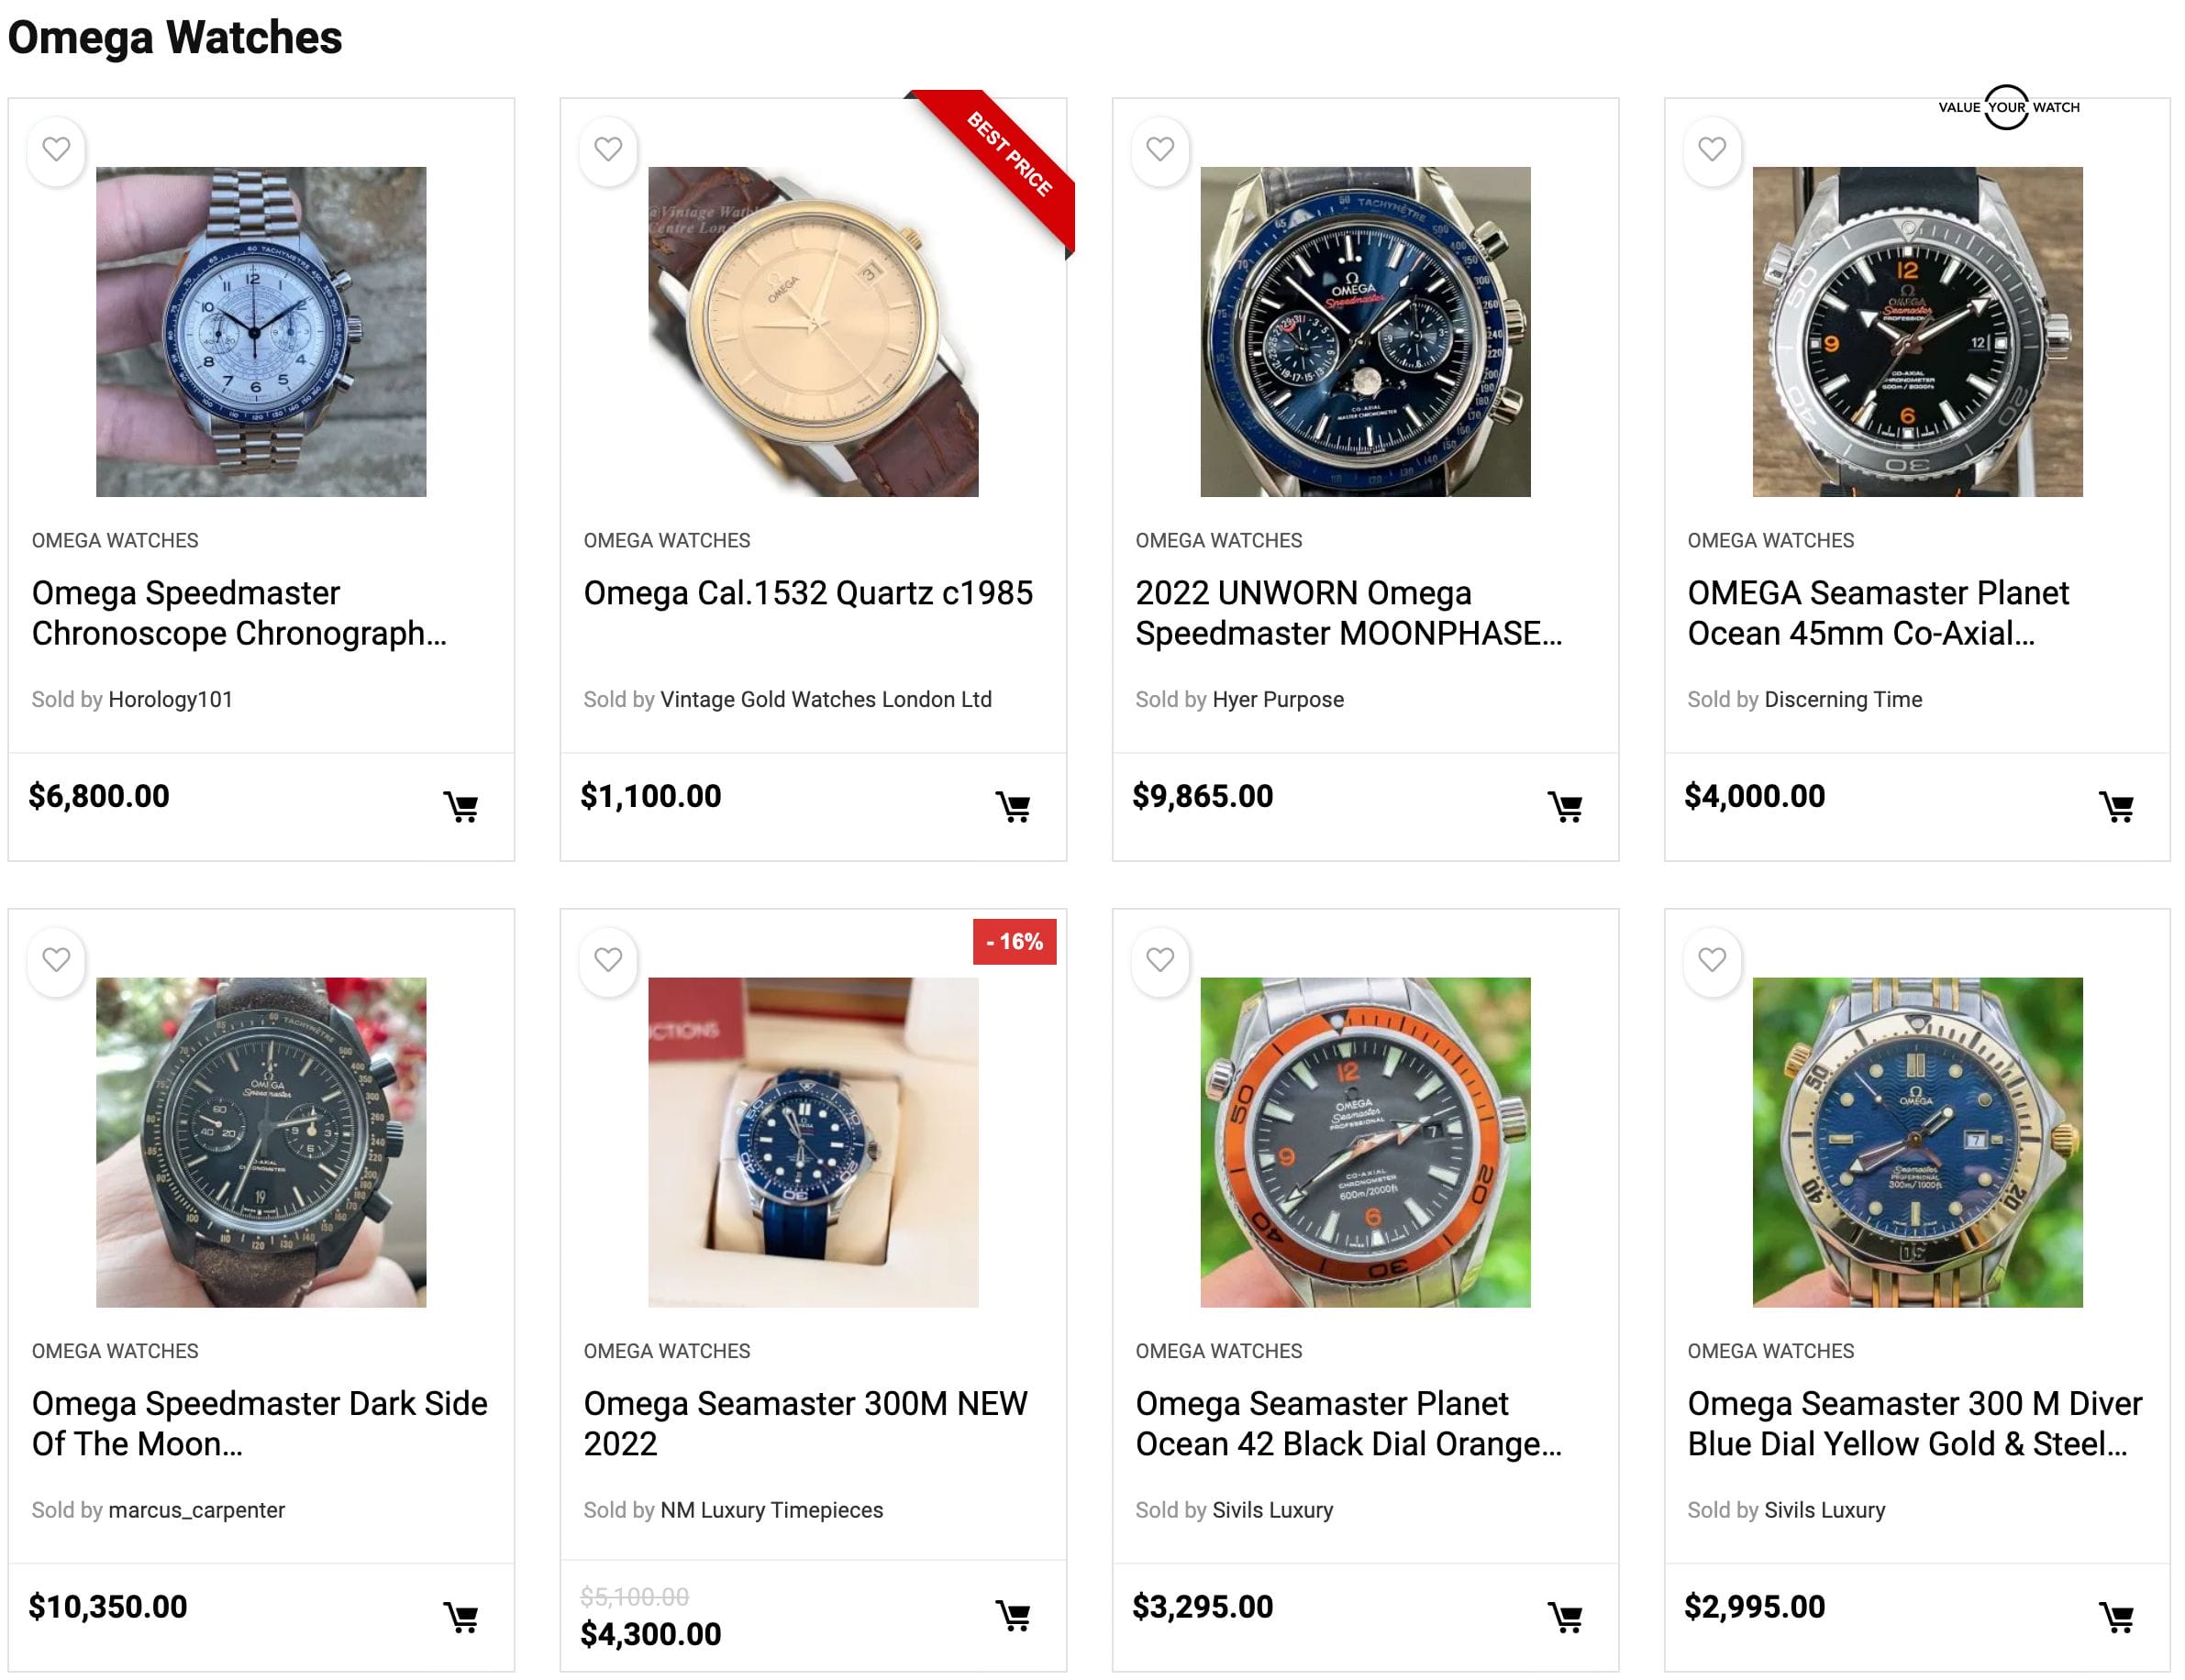Wishlist the Seamaster 300 M Diver Blue Dial
The width and height of the screenshot is (2185, 1680).
click(x=1712, y=960)
